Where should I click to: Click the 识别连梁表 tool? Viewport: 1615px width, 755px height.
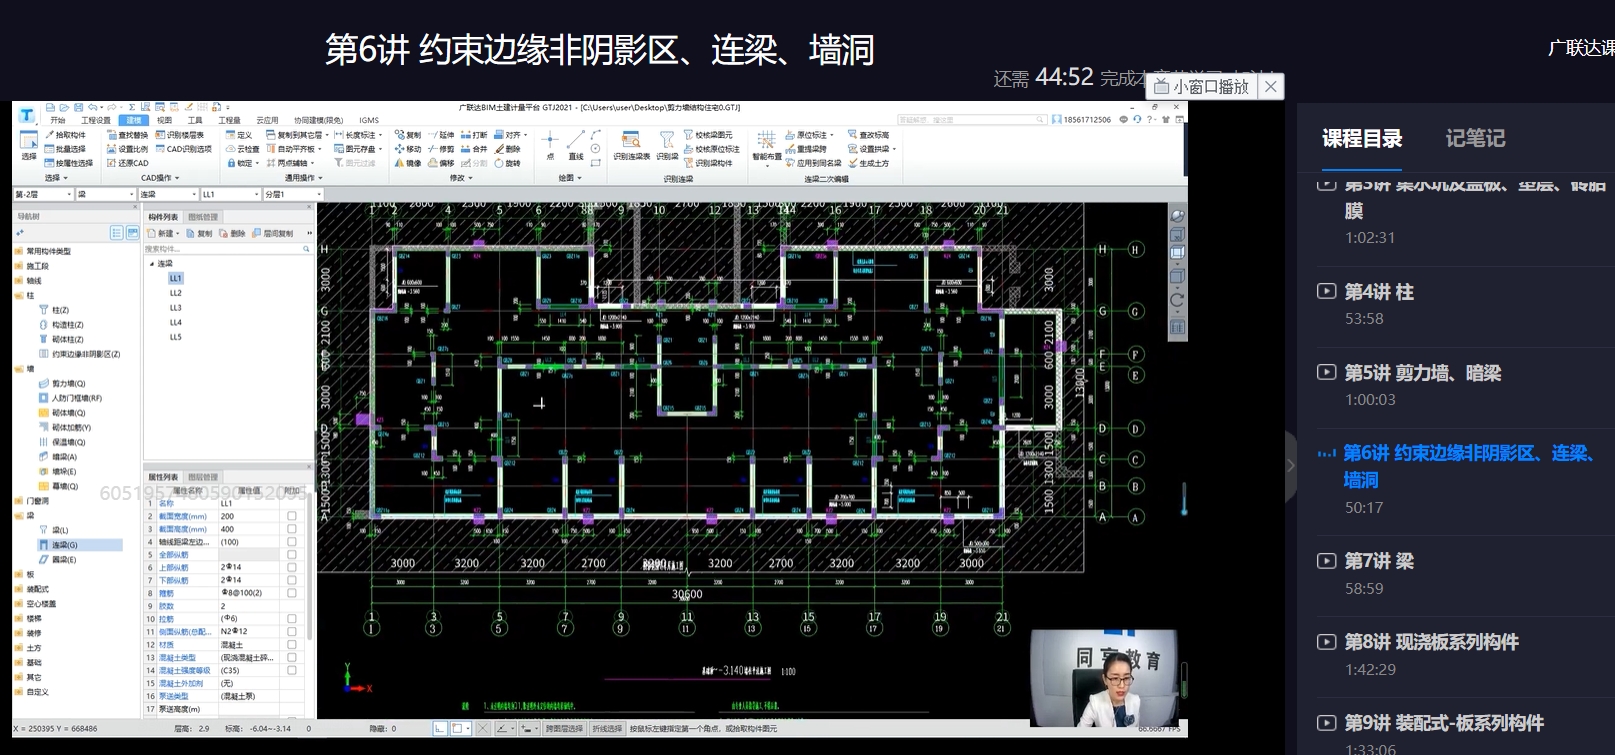click(631, 146)
